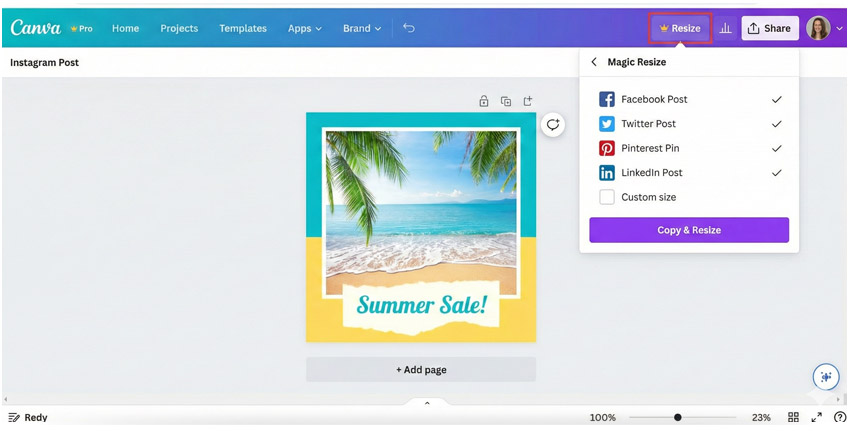Click the Magic assistant sparkle button
Image resolution: width=850 pixels, height=431 pixels.
coord(825,377)
